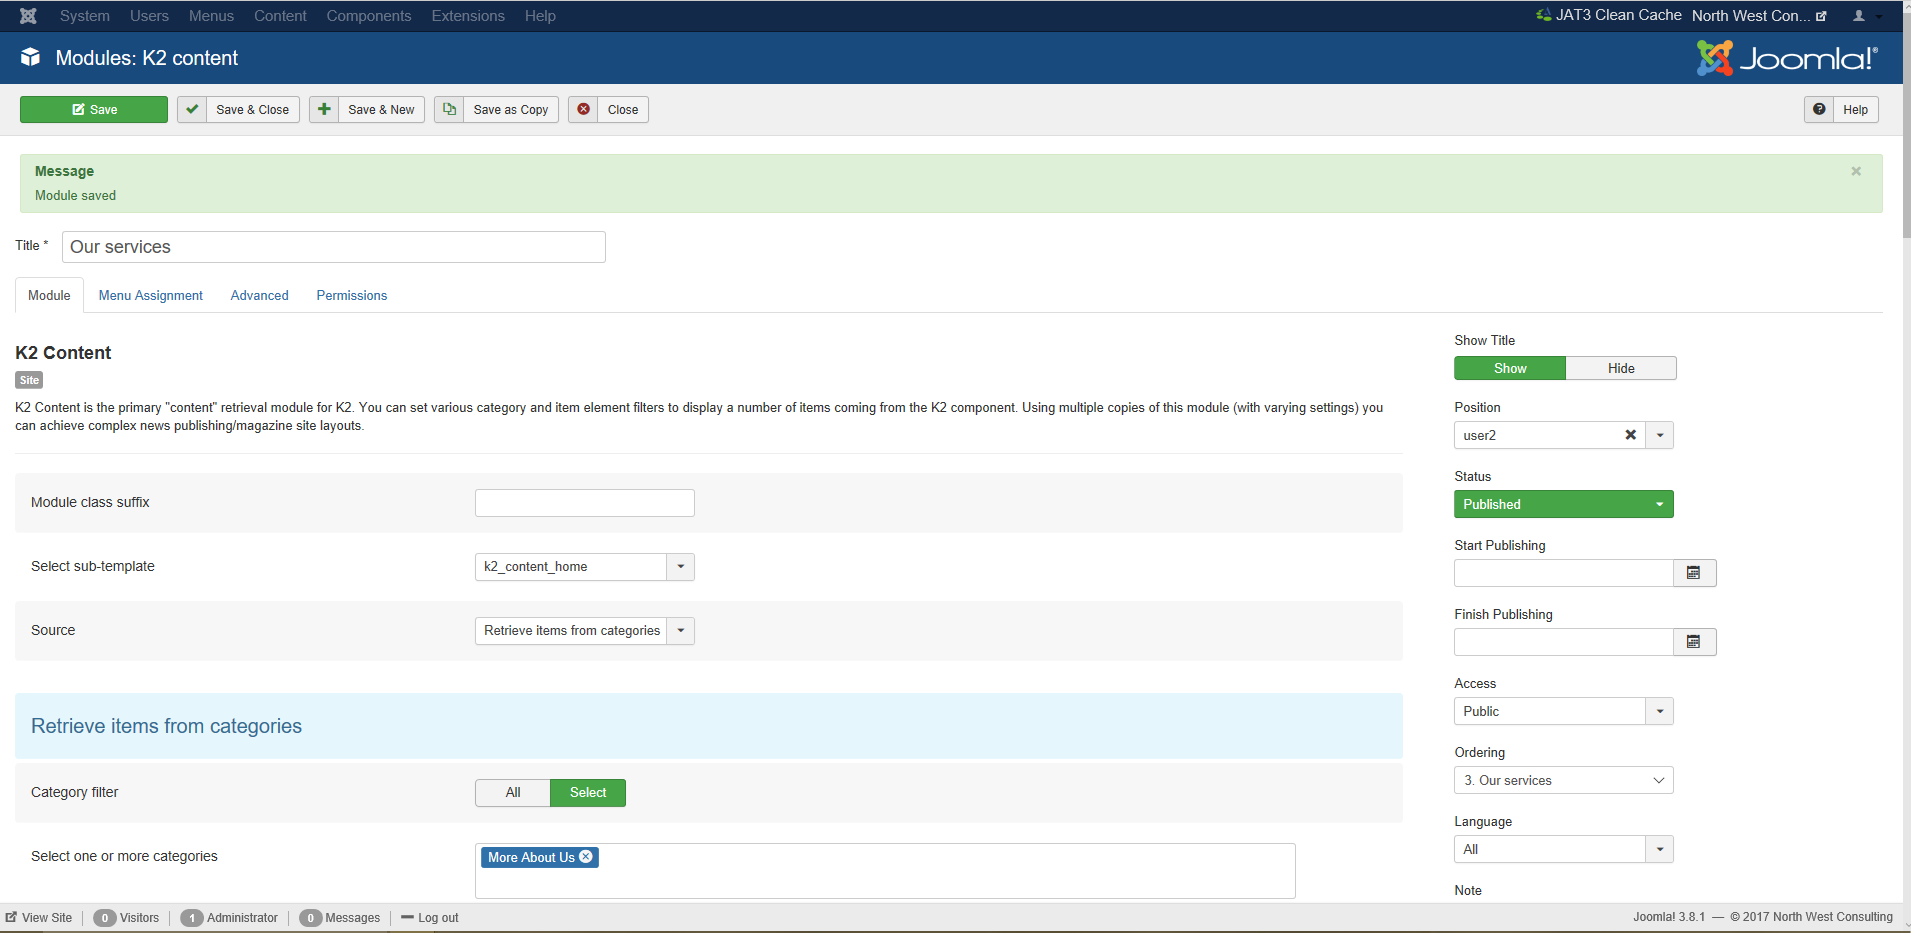Click JAT3 Clean Cache link
The image size is (1911, 933).
[x=1609, y=15]
